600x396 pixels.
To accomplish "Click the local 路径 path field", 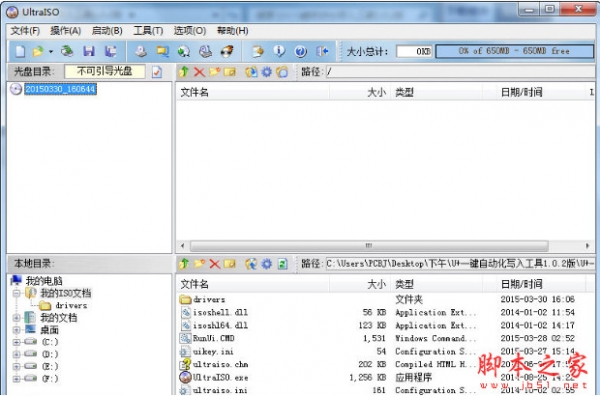I will 460,264.
